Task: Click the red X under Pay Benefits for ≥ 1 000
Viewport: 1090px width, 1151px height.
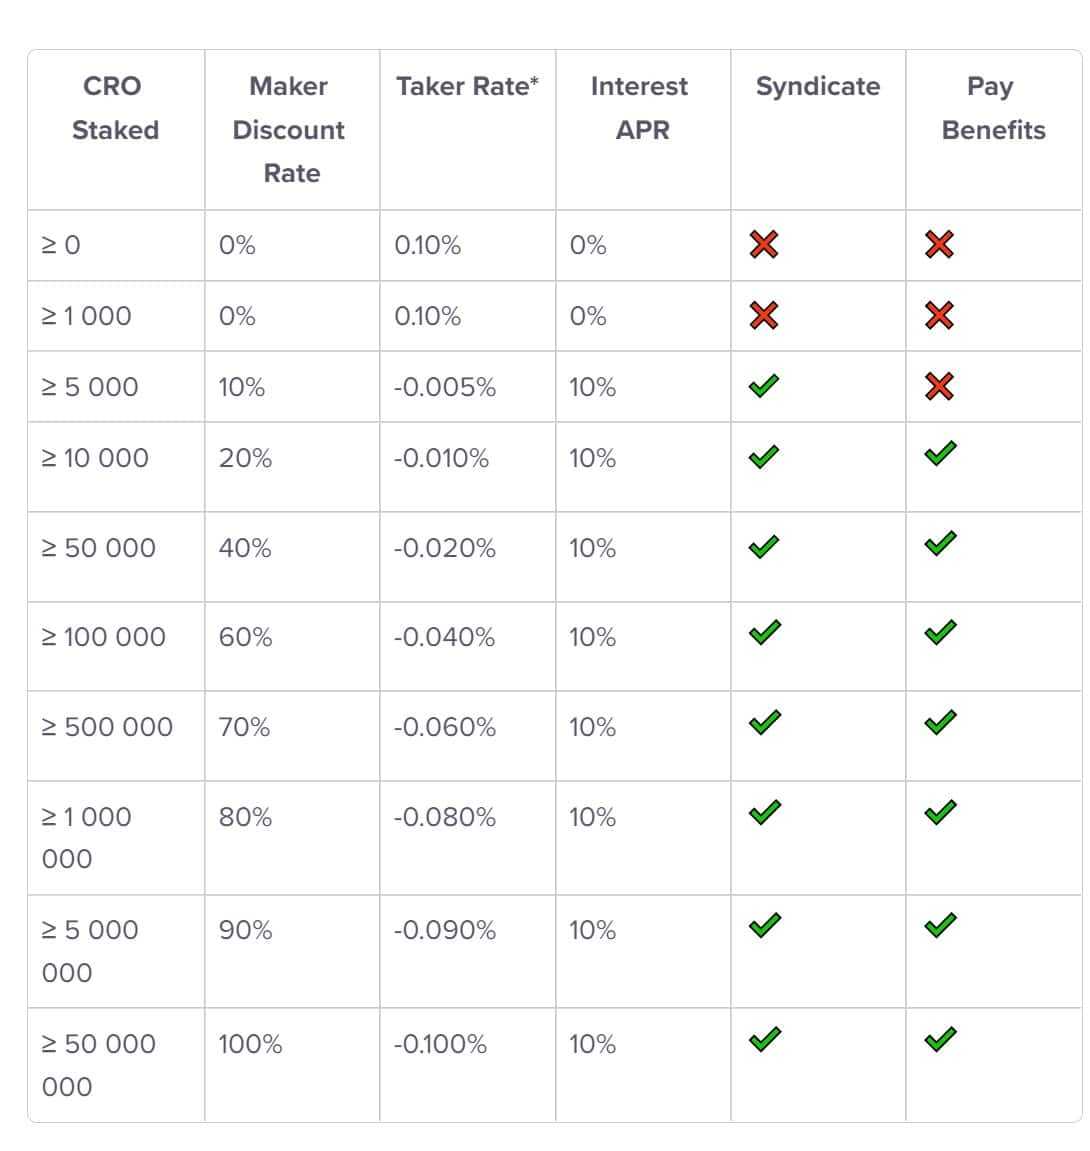Action: point(939,316)
